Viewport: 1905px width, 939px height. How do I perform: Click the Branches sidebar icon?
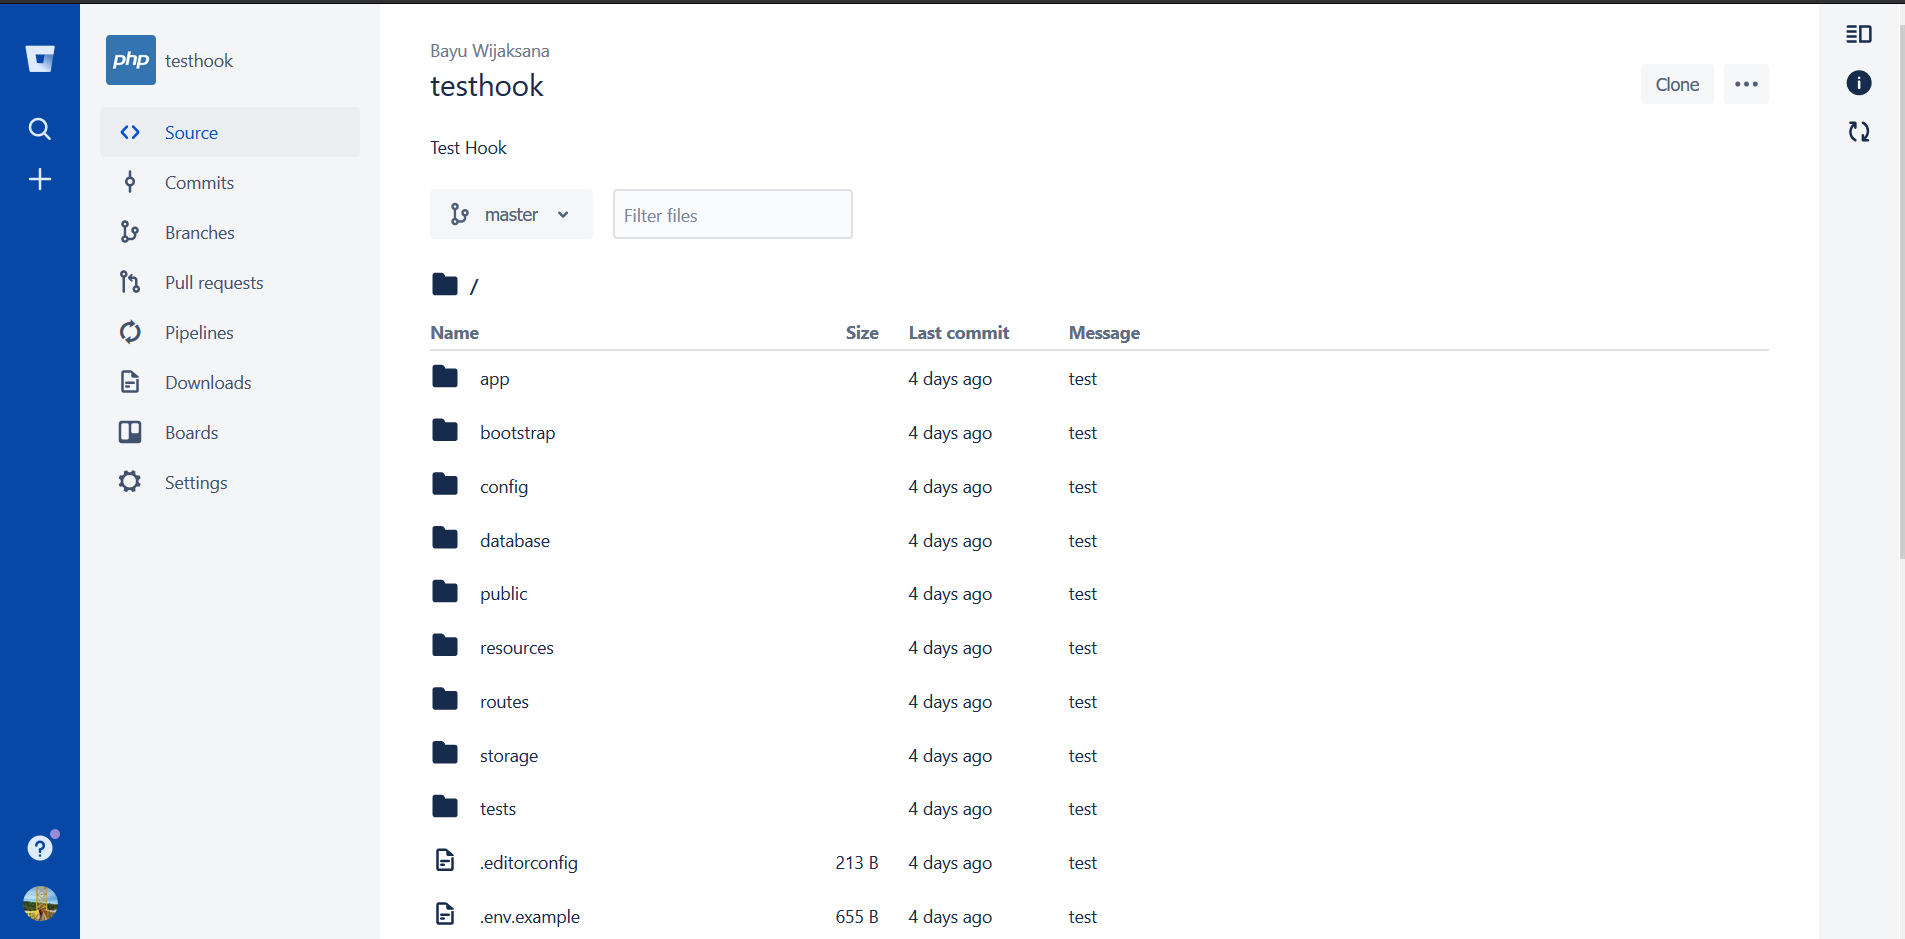click(x=130, y=232)
